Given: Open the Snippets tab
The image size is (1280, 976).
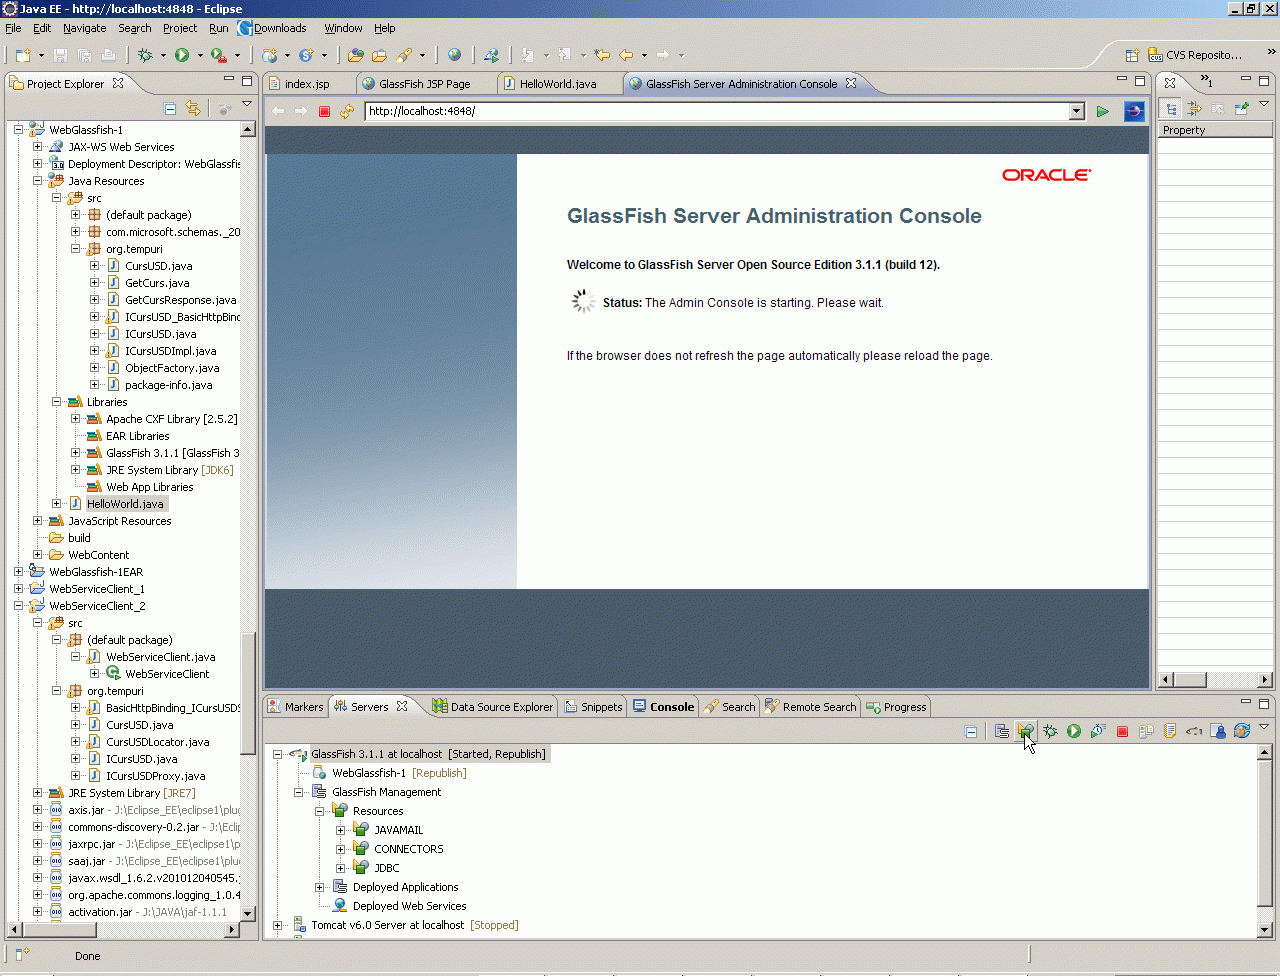Looking at the screenshot, I should click(593, 707).
